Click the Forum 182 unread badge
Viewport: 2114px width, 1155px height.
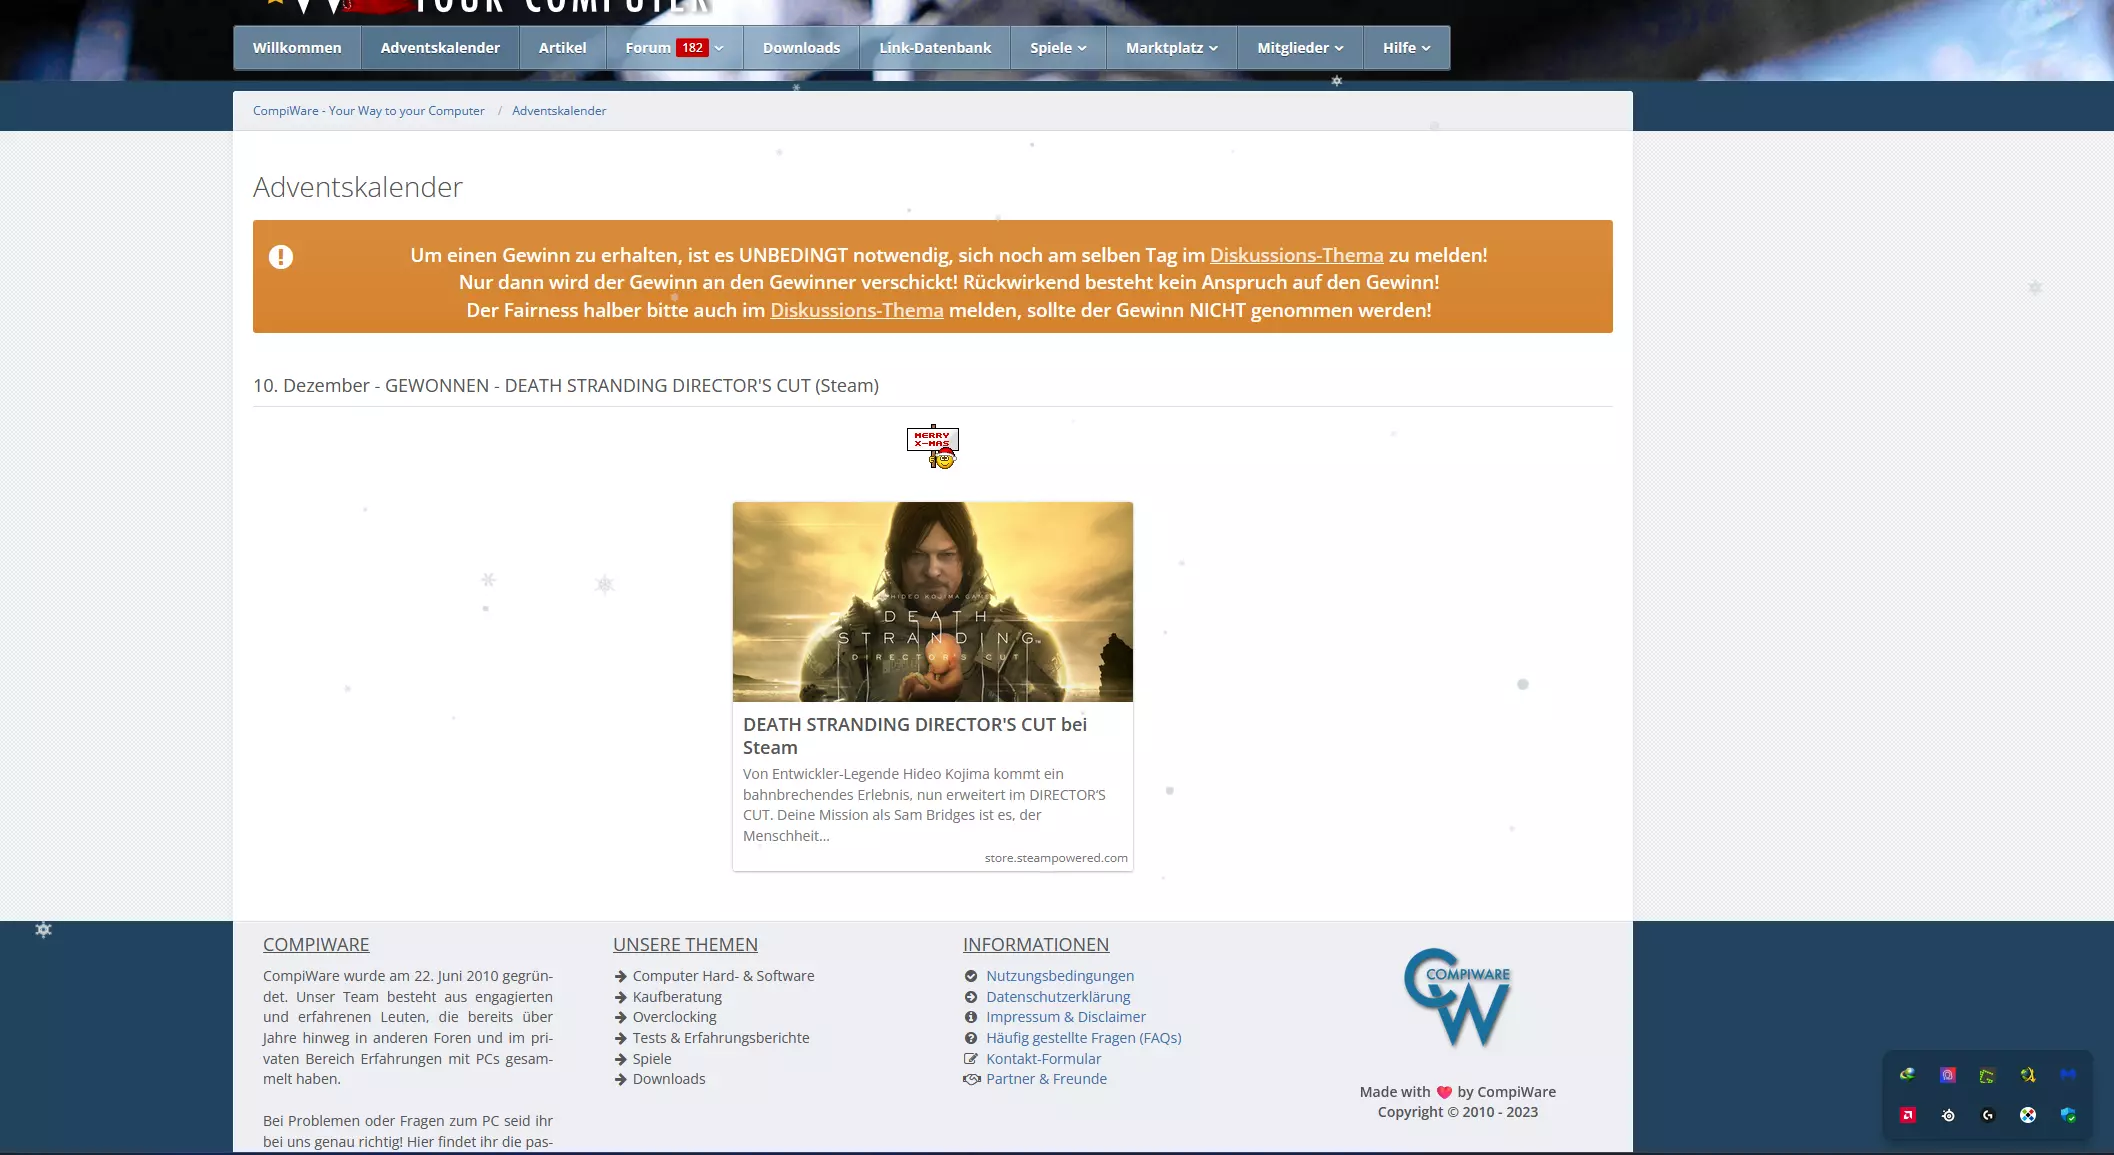pos(692,48)
